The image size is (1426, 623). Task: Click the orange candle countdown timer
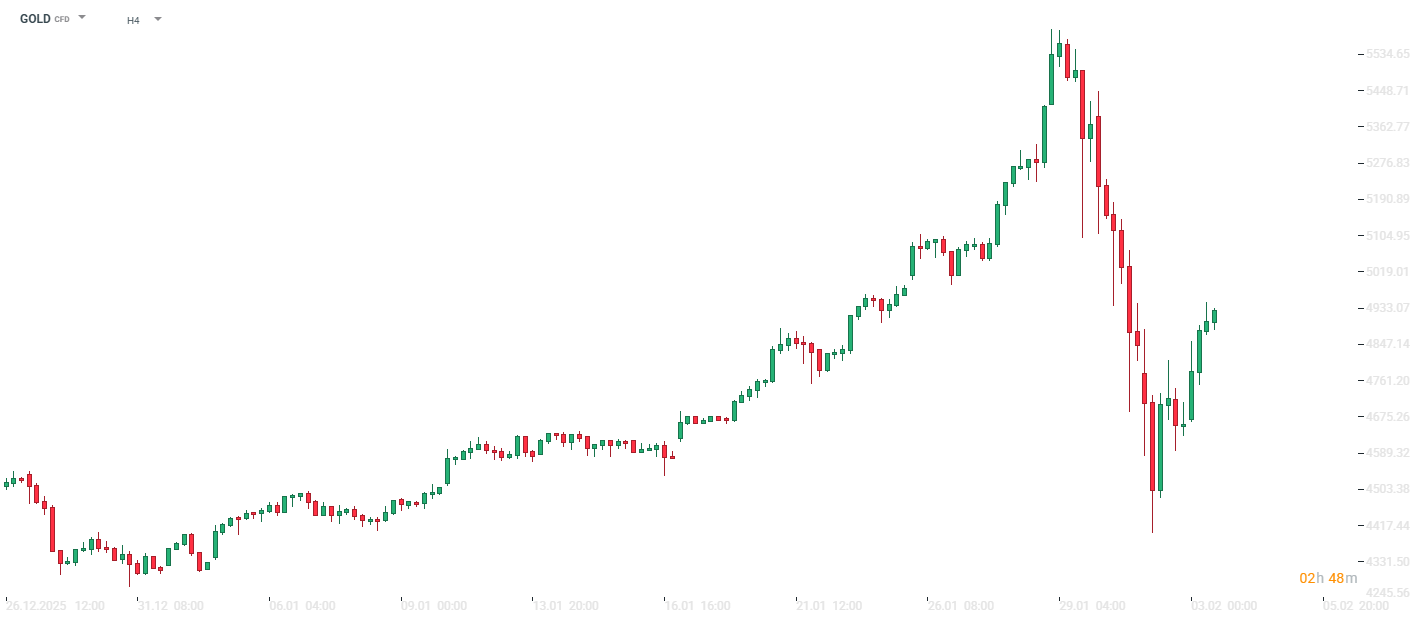pos(1328,578)
